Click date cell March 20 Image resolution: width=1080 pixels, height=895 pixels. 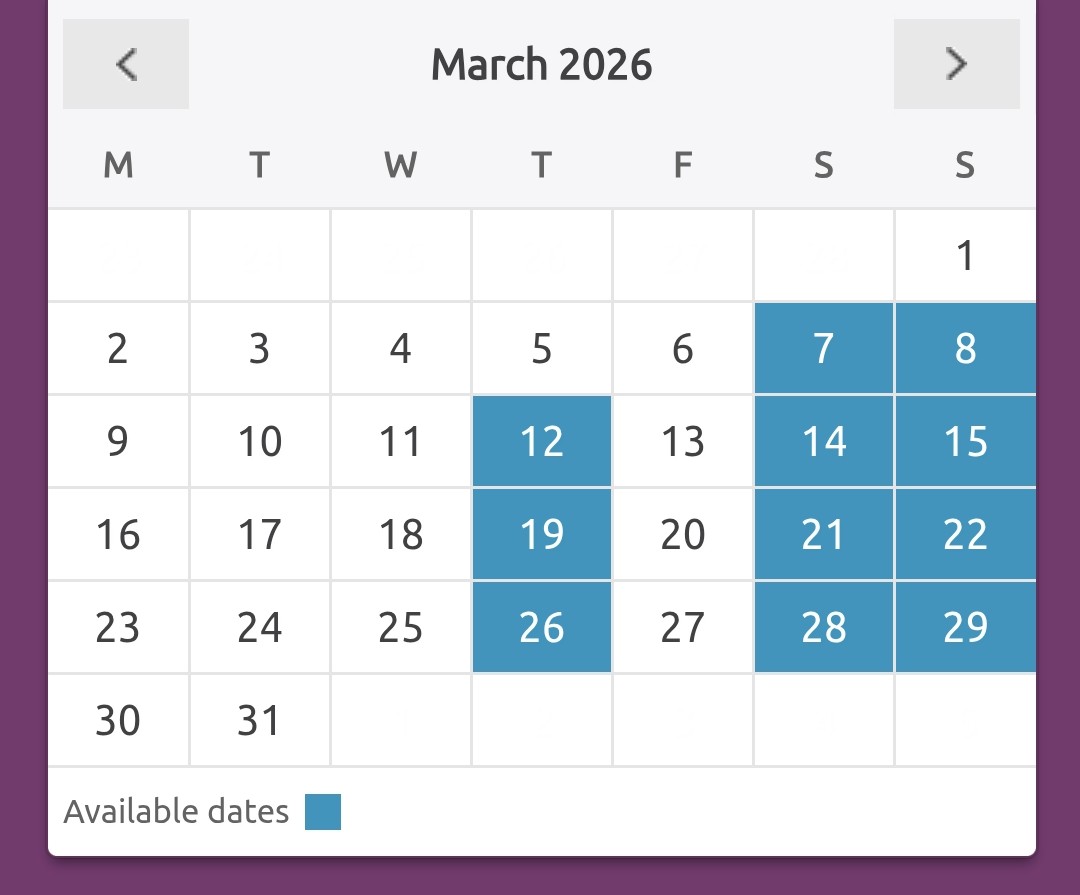pyautogui.click(x=683, y=534)
